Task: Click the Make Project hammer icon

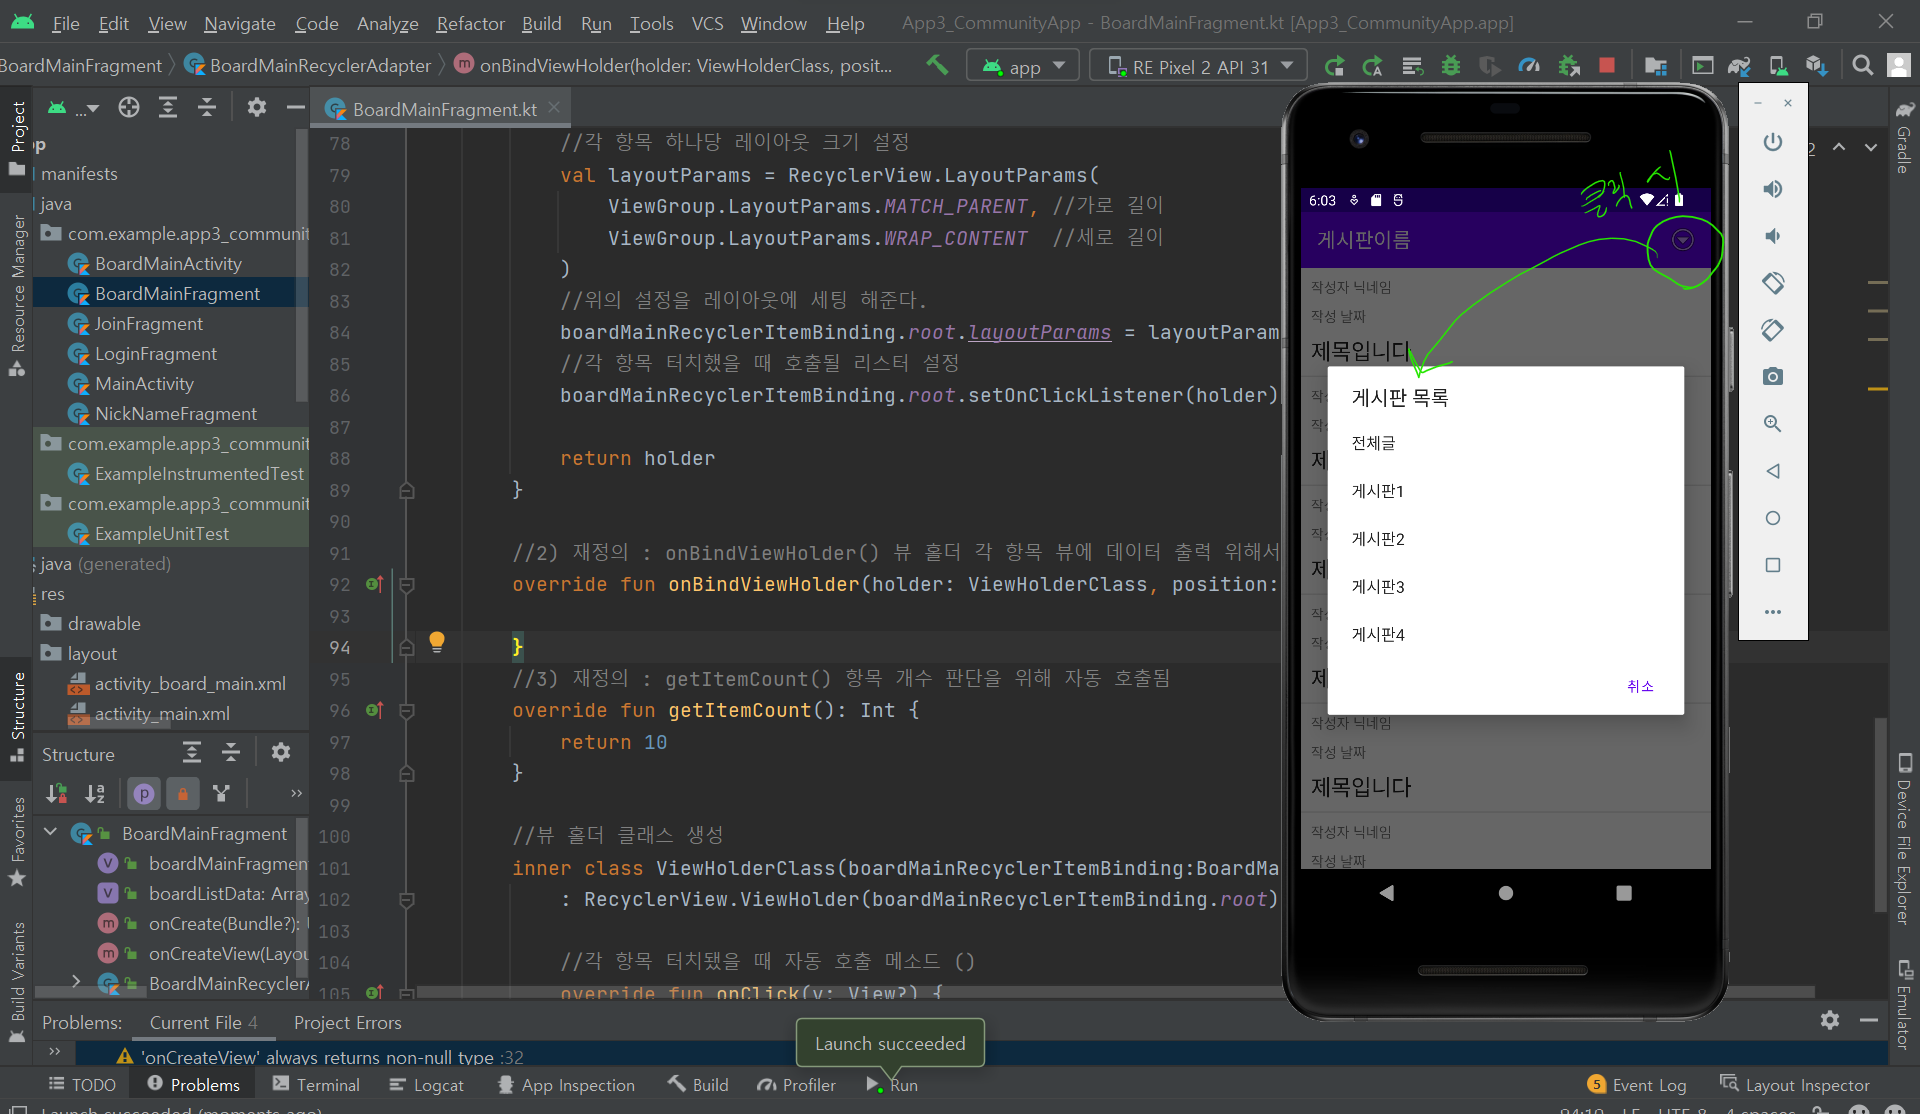Action: (x=937, y=66)
